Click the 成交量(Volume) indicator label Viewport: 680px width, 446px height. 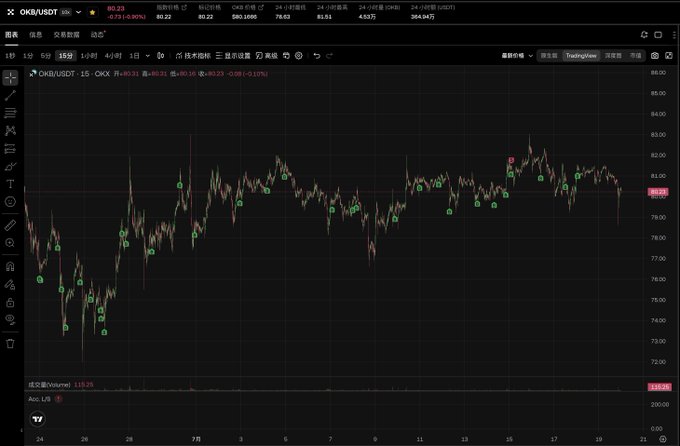click(x=49, y=385)
